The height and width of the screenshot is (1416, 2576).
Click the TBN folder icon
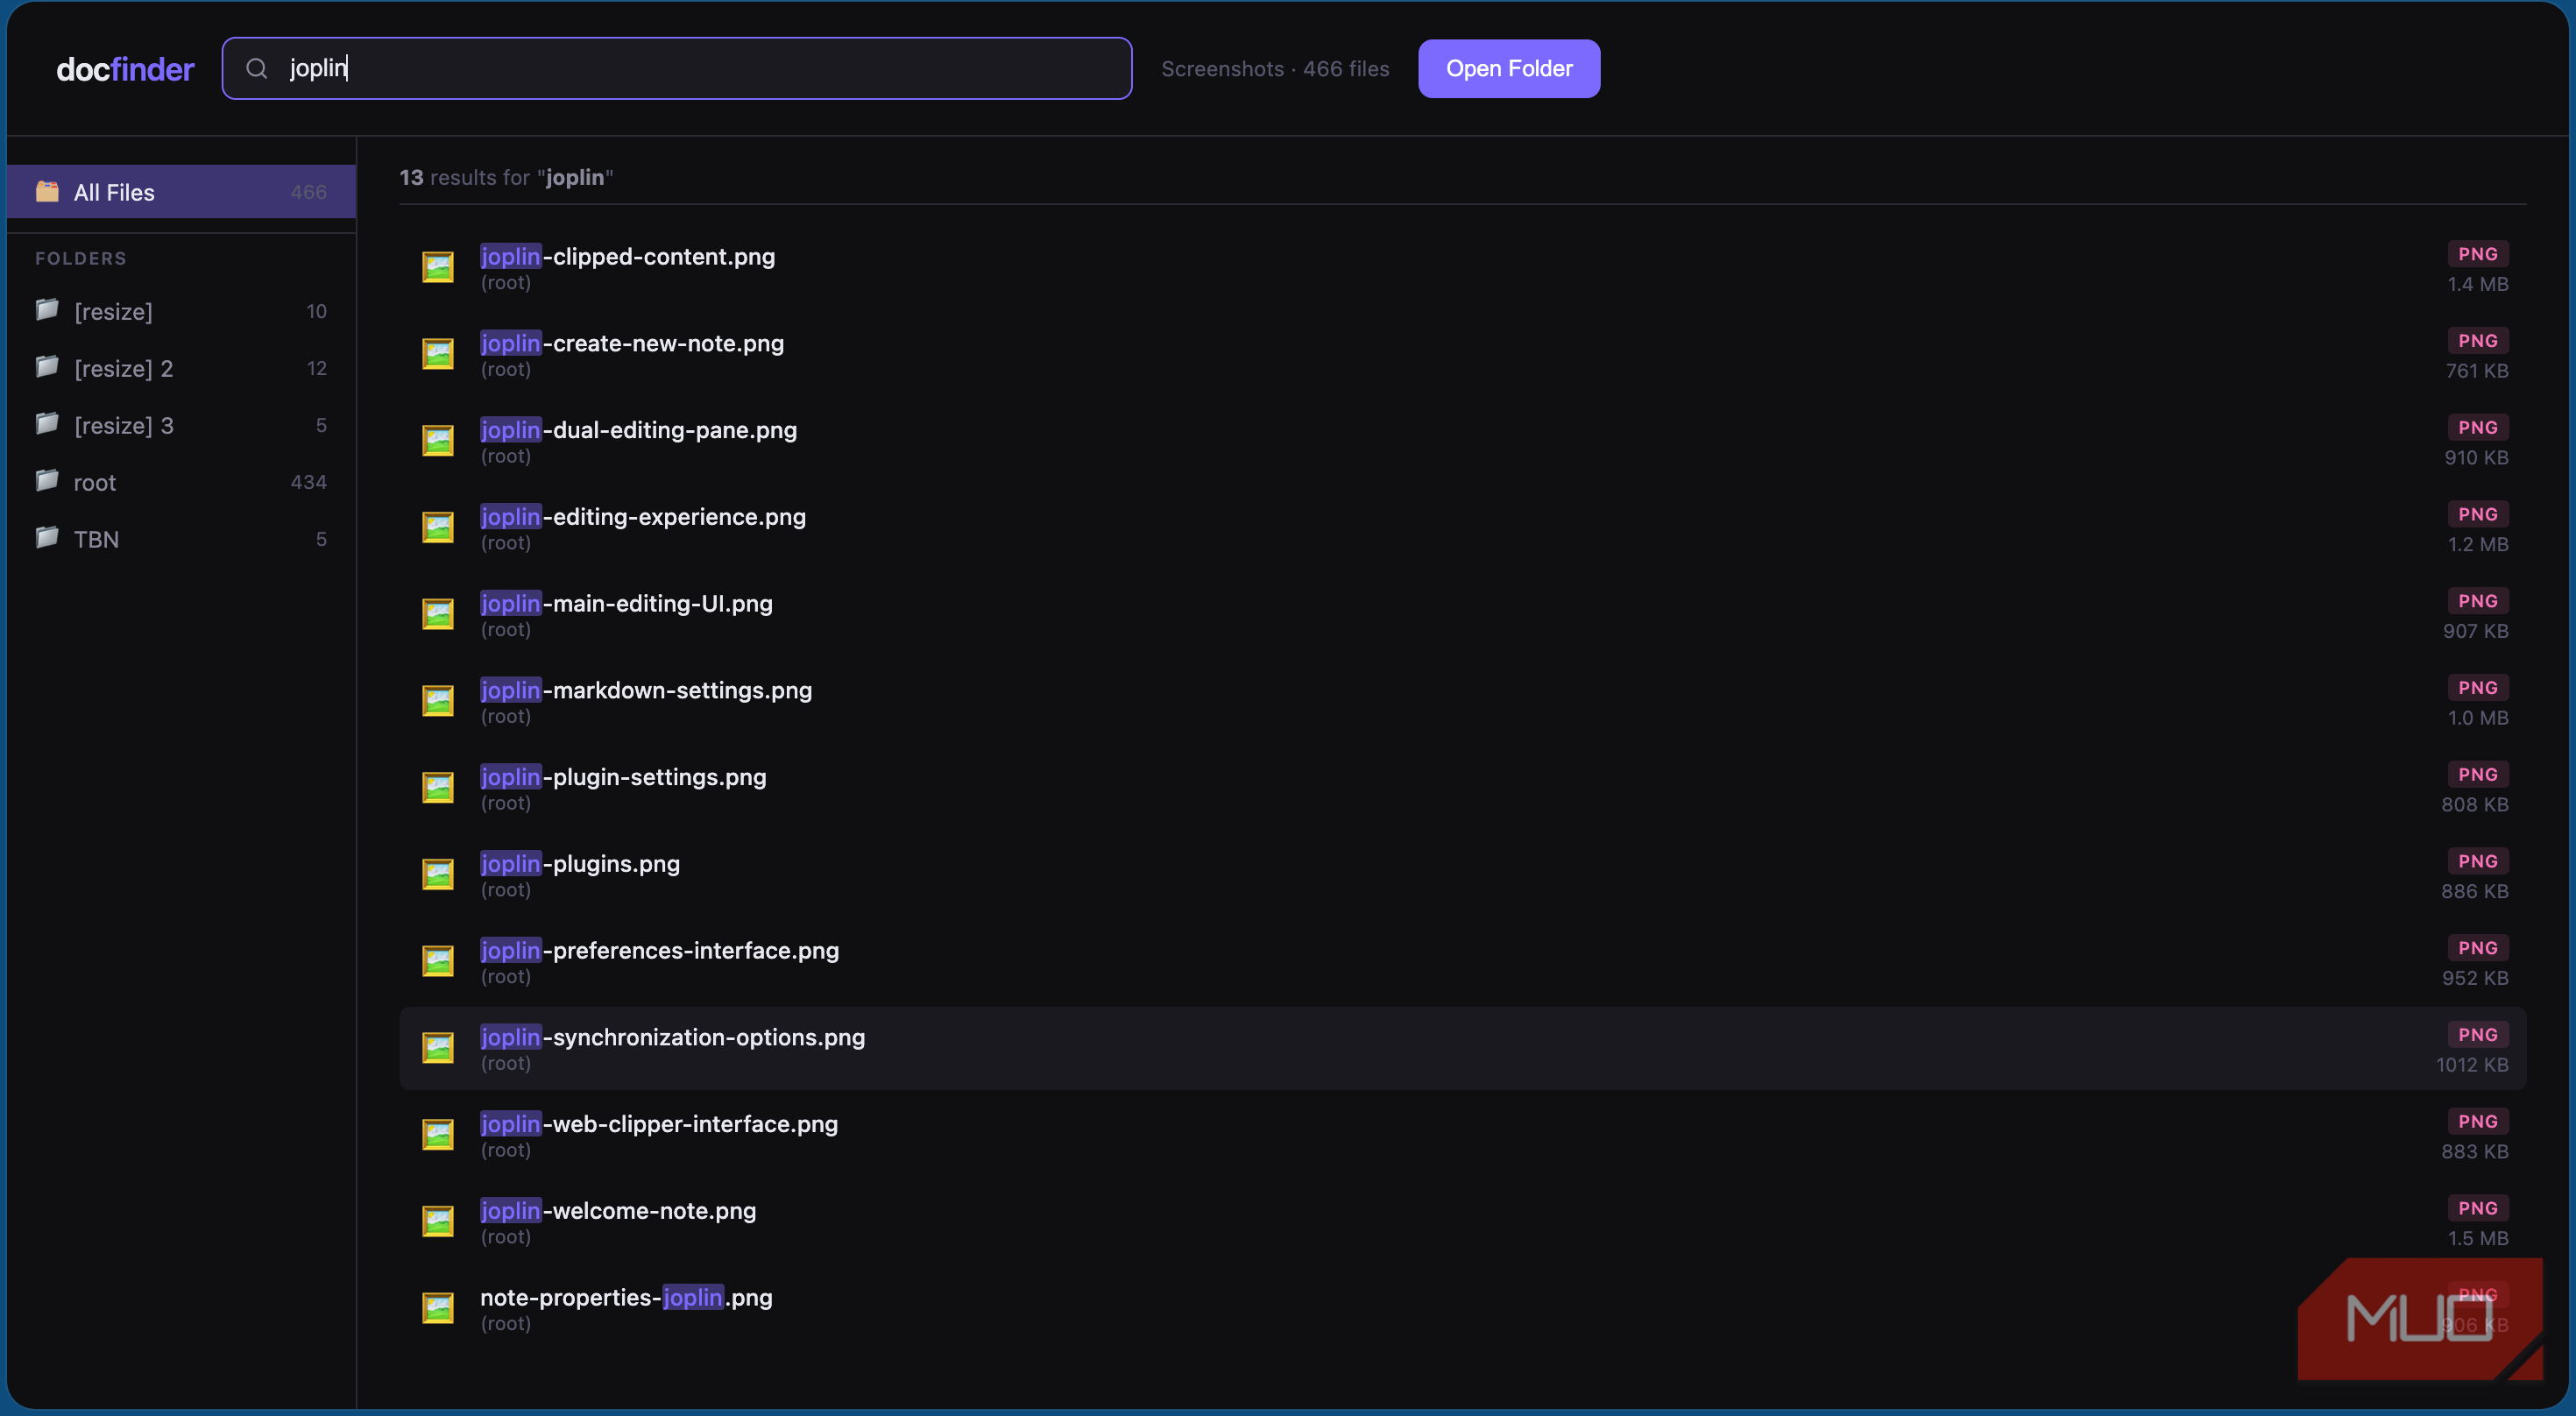point(47,538)
